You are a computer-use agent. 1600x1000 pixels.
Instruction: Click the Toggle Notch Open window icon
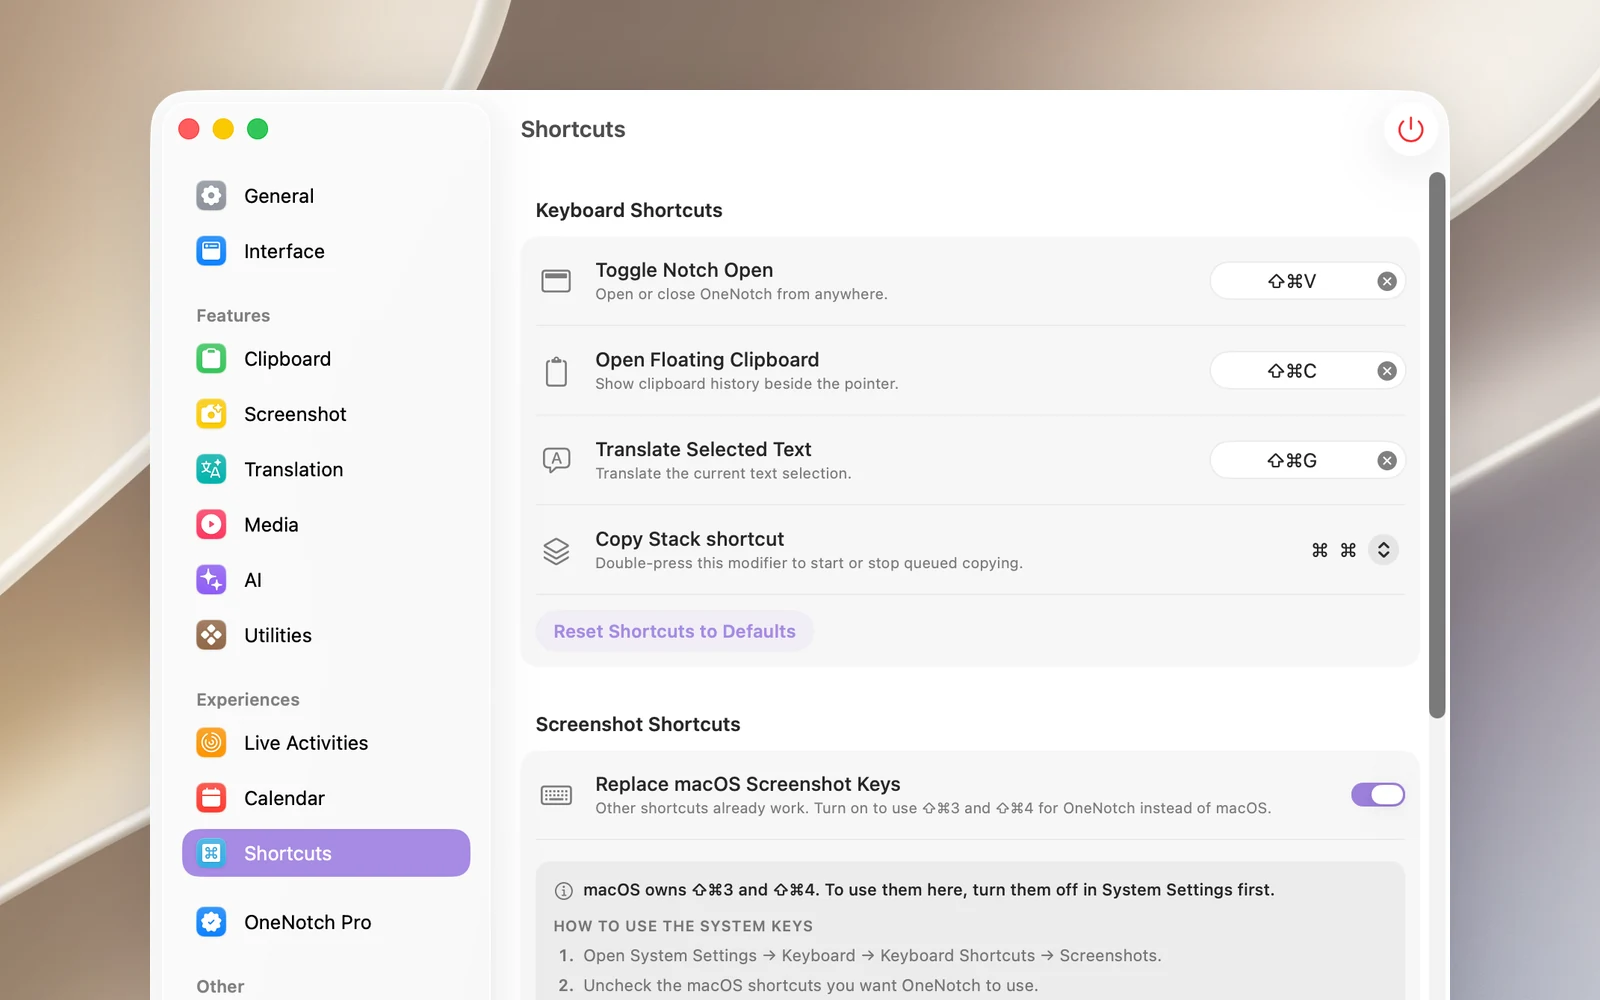coord(556,281)
